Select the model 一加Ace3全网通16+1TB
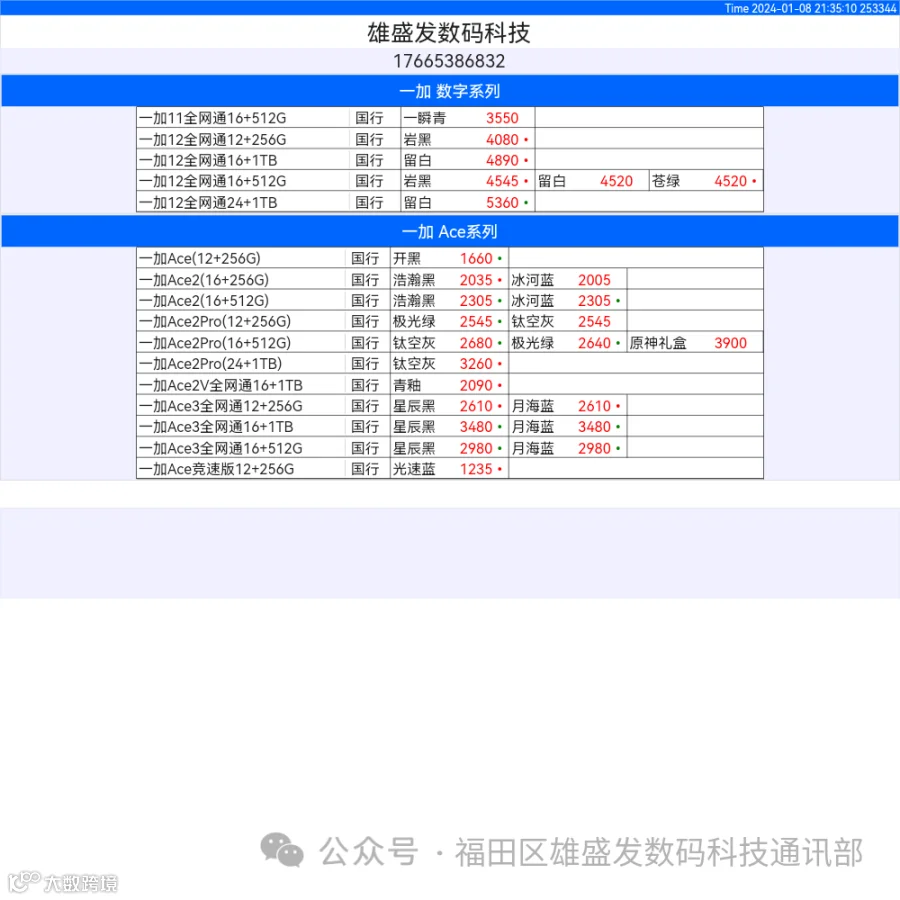The height and width of the screenshot is (900, 900). (x=216, y=427)
